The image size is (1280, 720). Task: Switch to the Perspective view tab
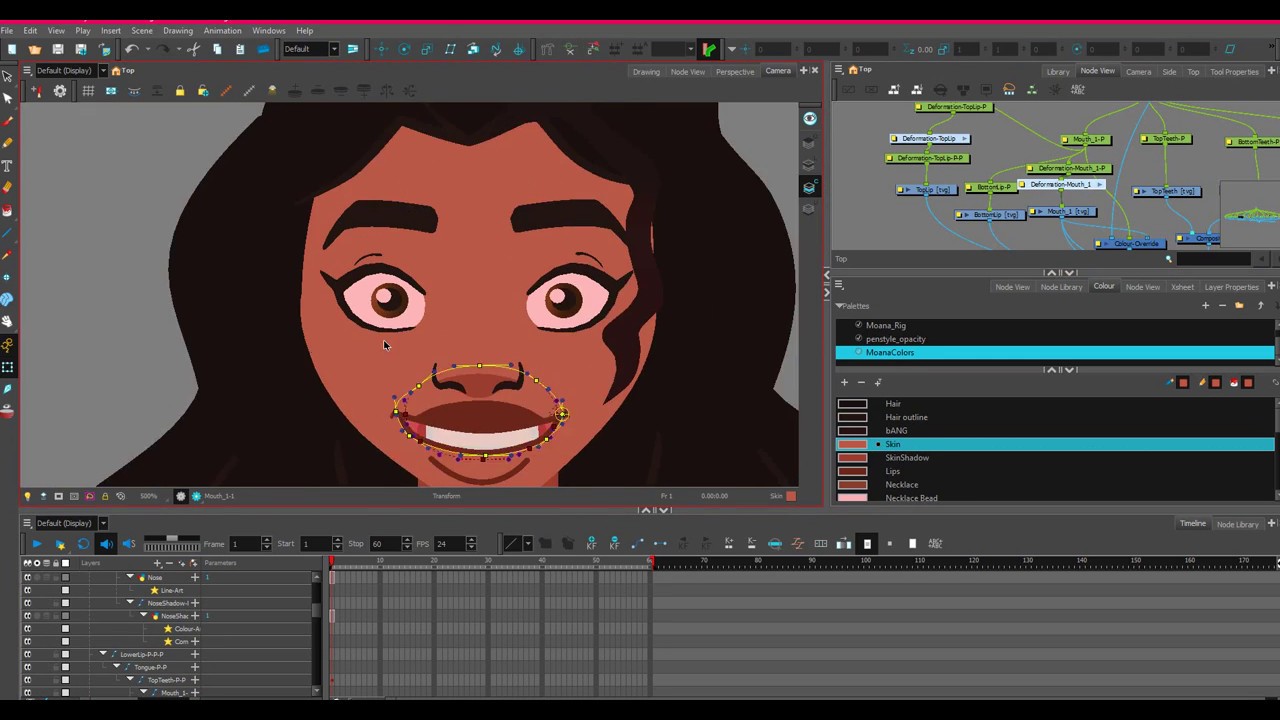[735, 72]
